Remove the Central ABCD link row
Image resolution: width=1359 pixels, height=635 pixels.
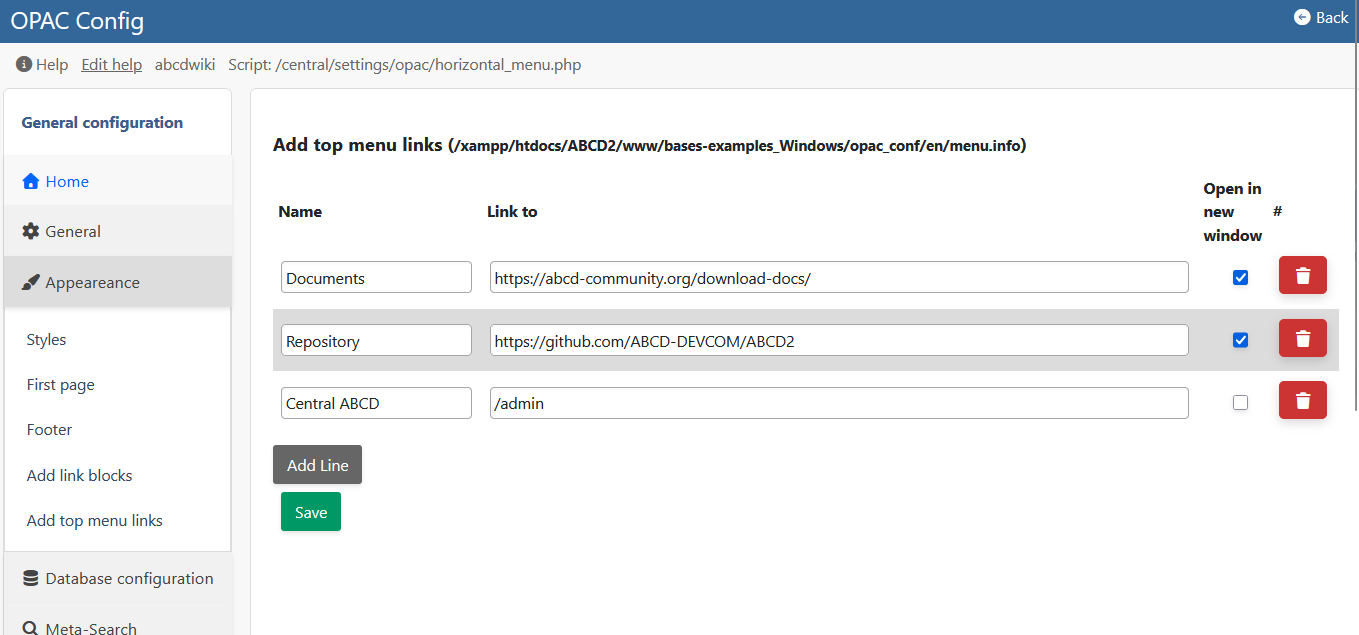point(1302,401)
